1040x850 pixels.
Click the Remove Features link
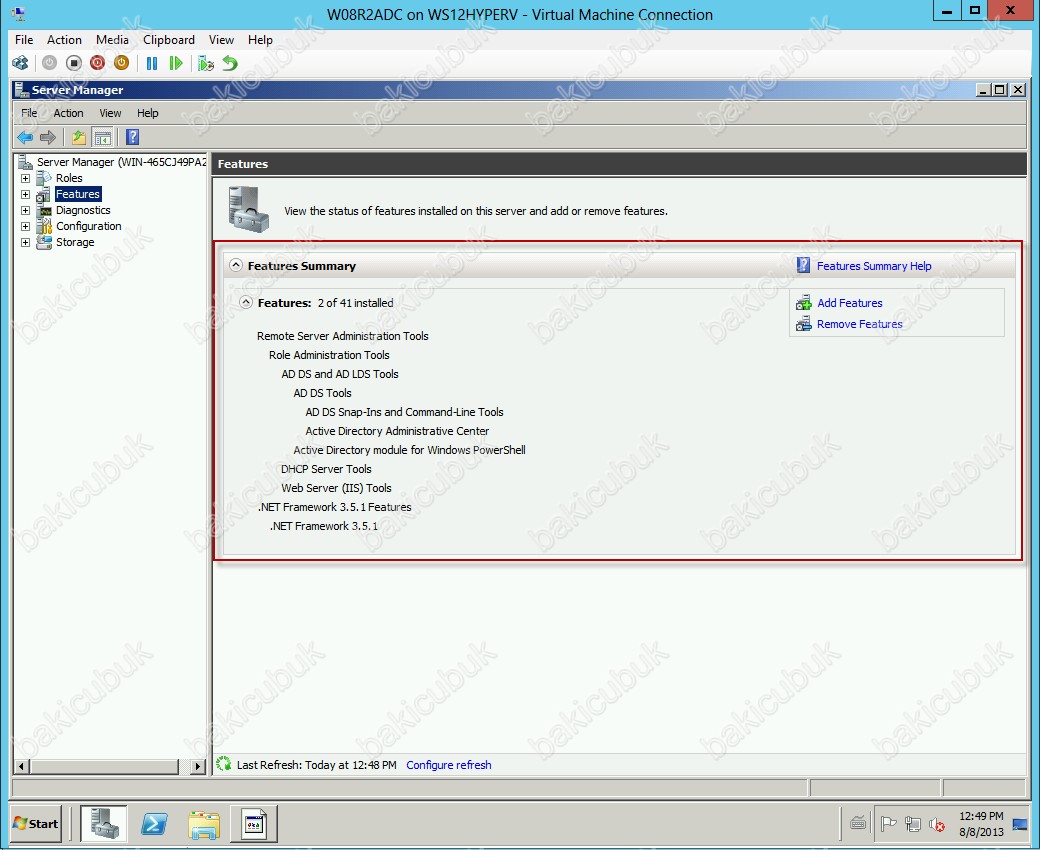point(860,324)
